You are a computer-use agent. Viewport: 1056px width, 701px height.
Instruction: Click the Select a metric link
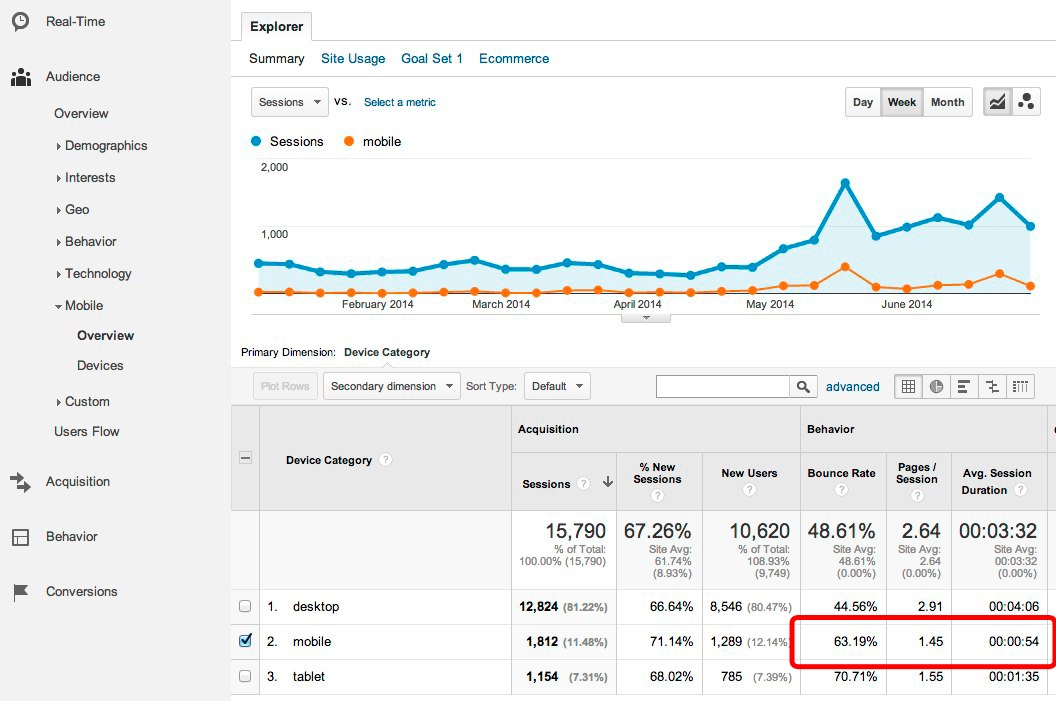tap(399, 102)
